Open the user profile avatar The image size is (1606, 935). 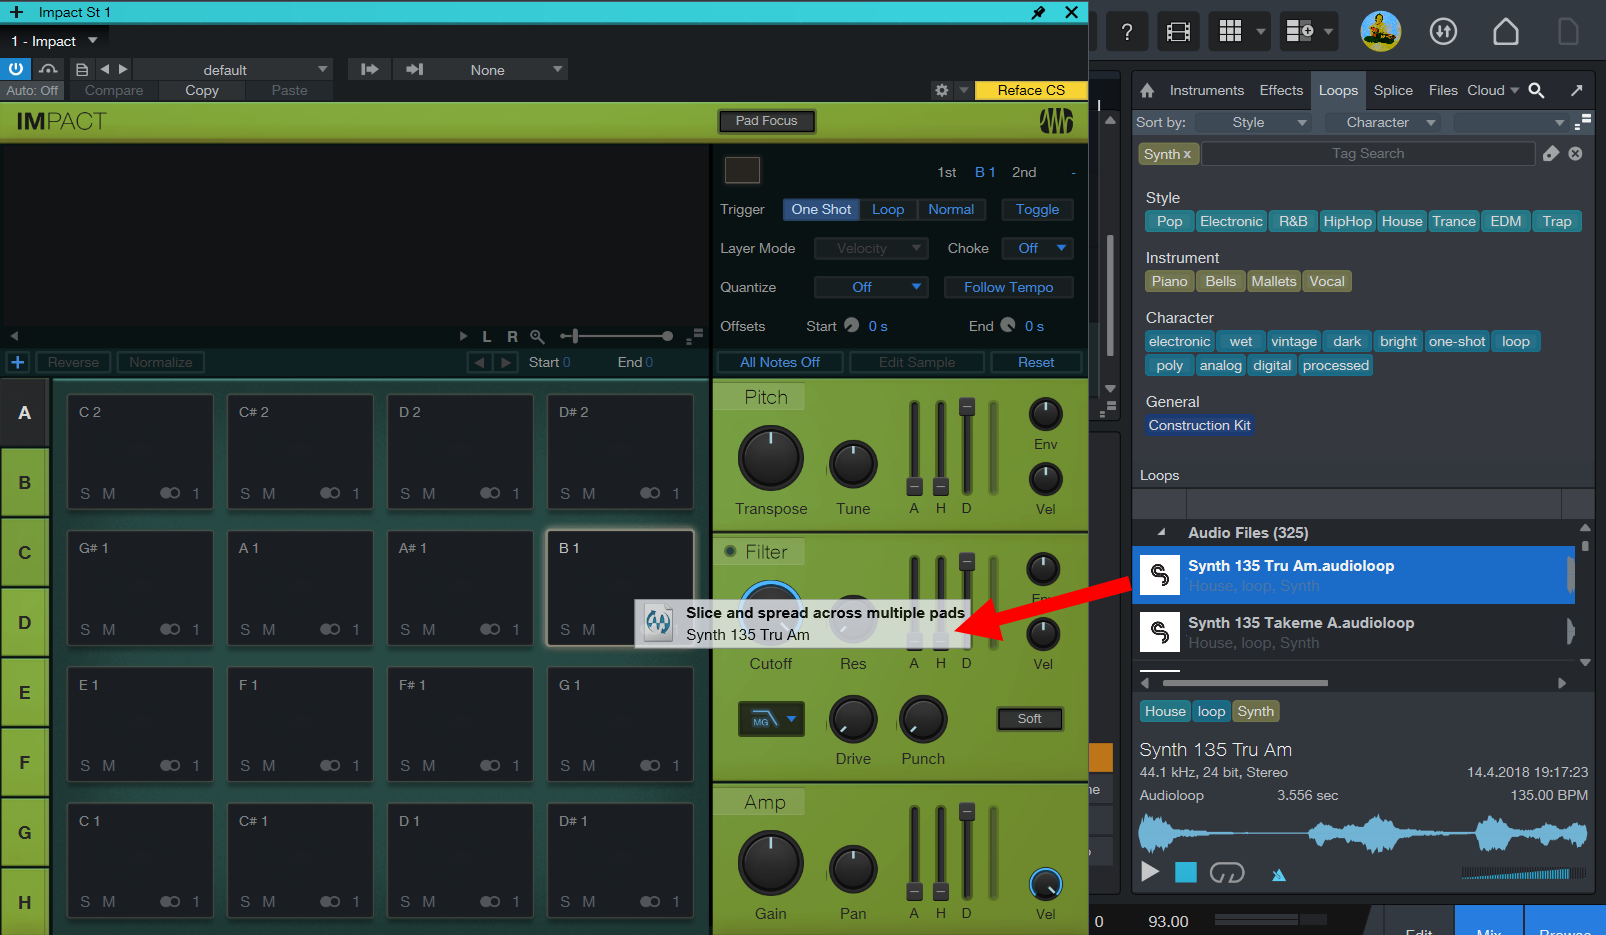1380,31
